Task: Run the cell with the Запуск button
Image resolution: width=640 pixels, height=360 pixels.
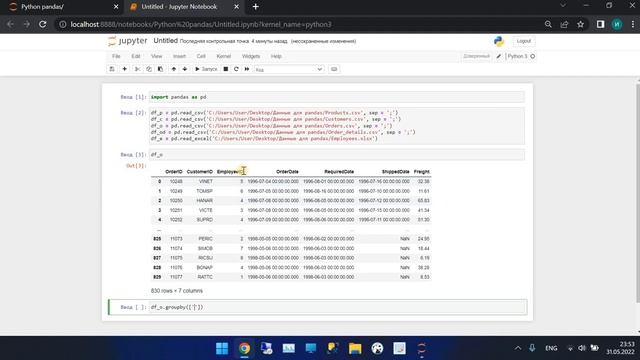Action: click(206, 69)
